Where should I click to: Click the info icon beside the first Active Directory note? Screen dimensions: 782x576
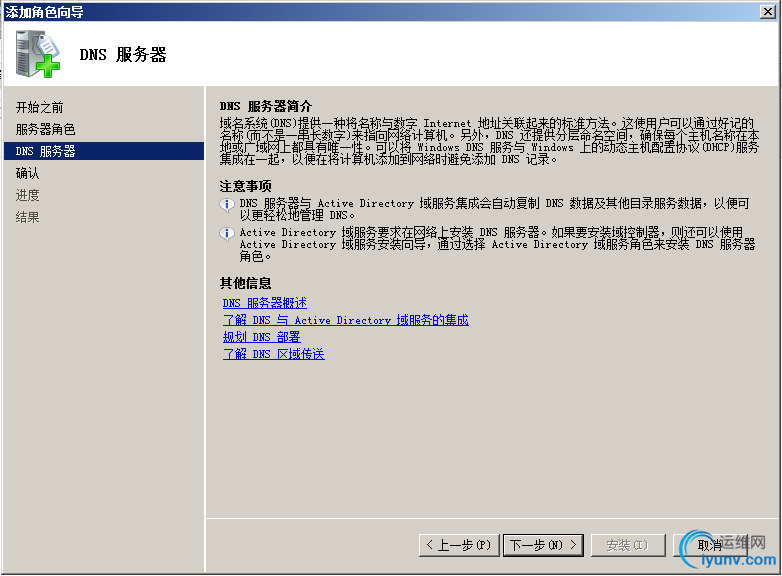click(x=227, y=204)
